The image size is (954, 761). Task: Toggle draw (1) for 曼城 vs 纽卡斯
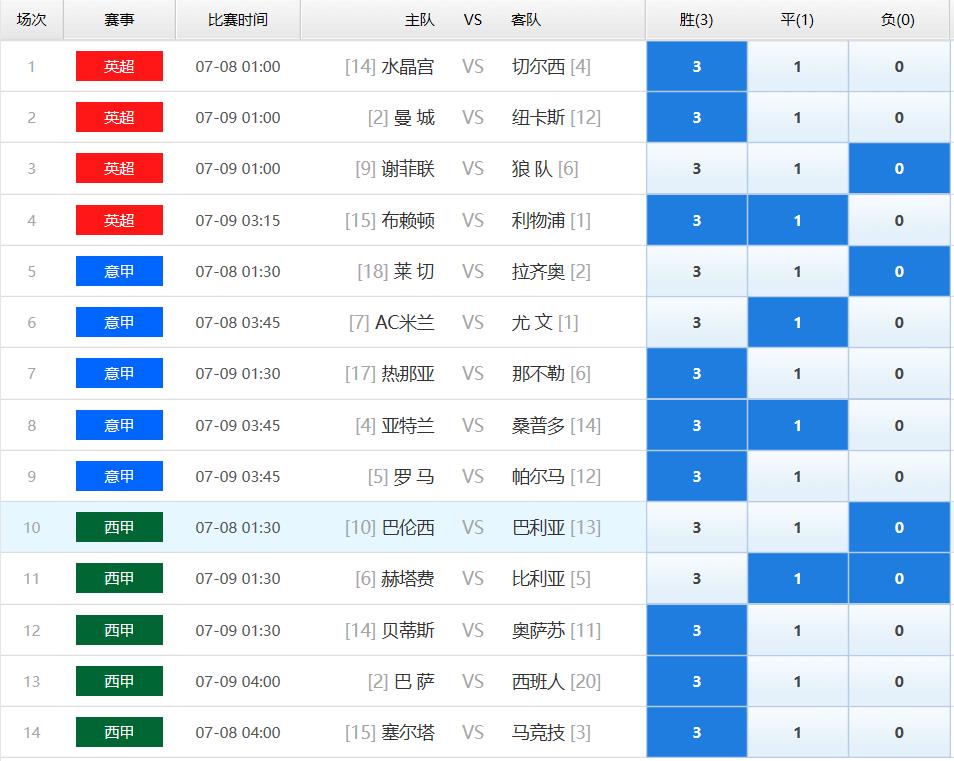pos(798,117)
